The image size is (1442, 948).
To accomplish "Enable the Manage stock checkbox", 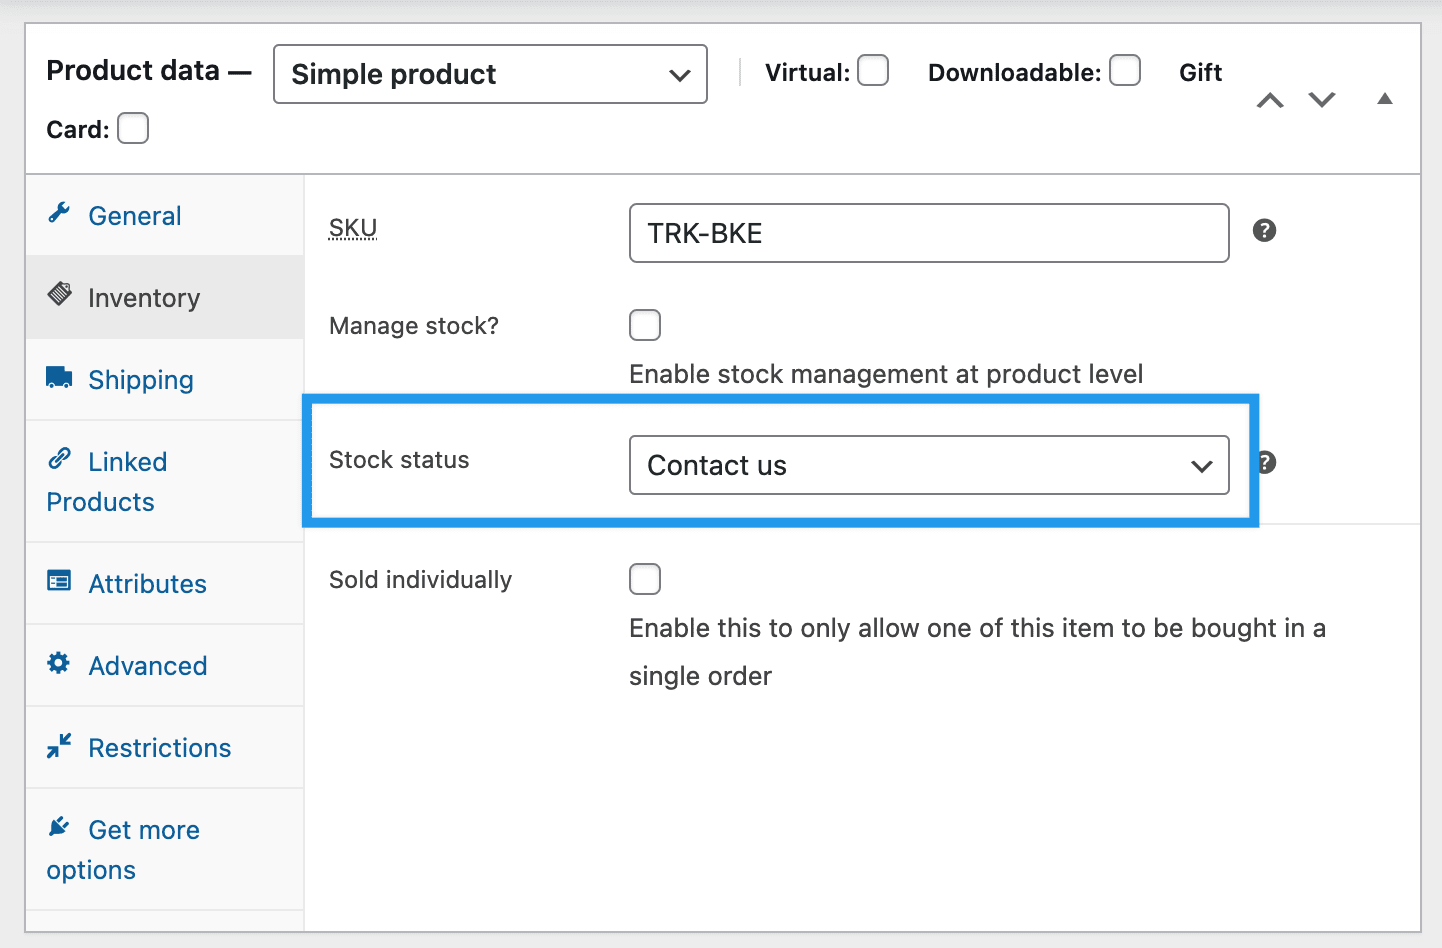I will point(645,325).
